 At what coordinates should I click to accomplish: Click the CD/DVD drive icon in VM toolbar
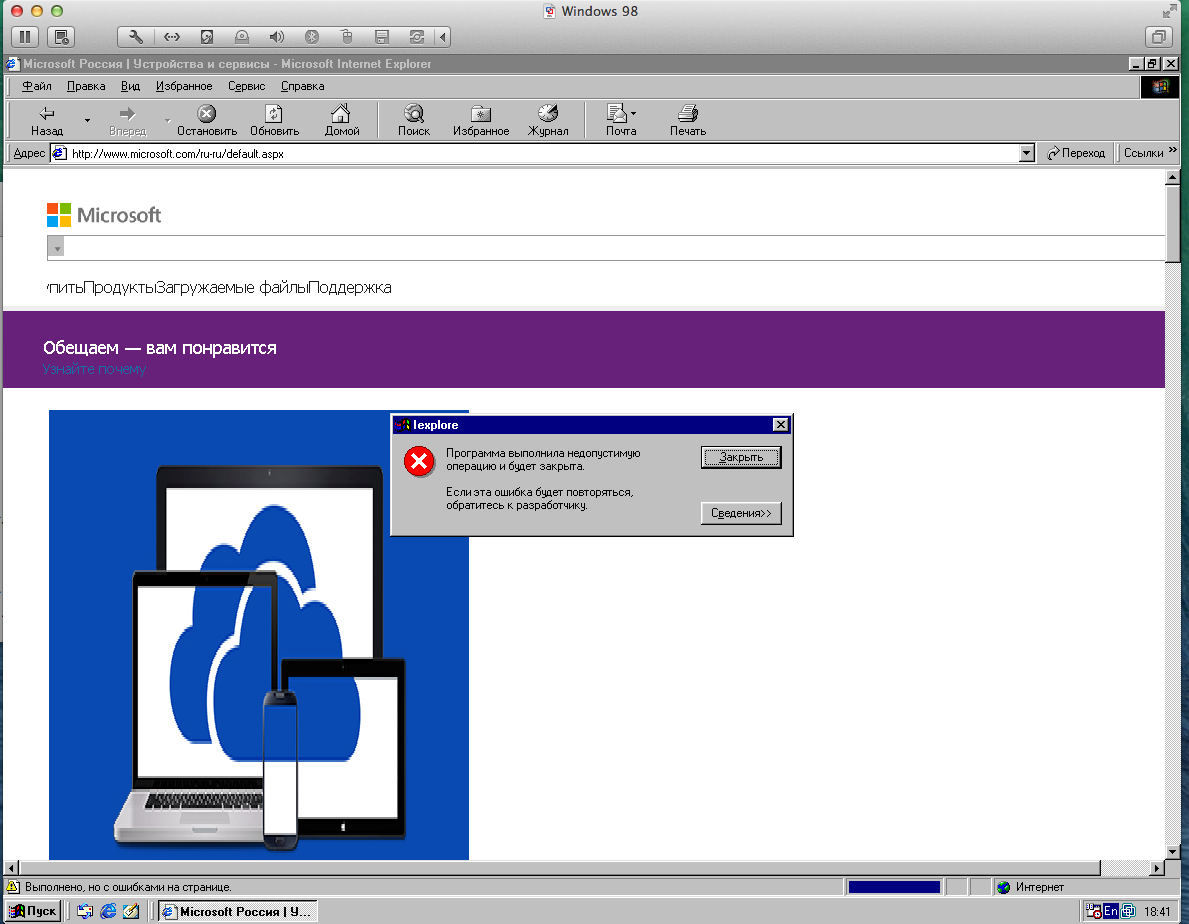click(242, 36)
